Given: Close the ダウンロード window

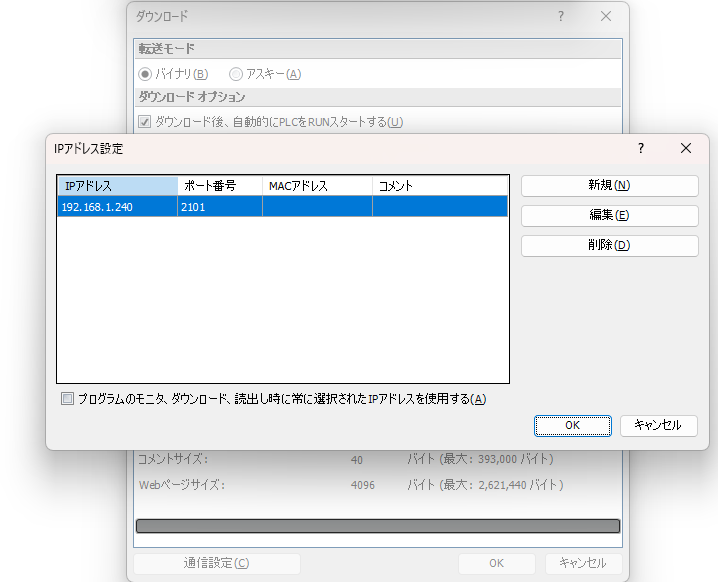Looking at the screenshot, I should pyautogui.click(x=606, y=16).
